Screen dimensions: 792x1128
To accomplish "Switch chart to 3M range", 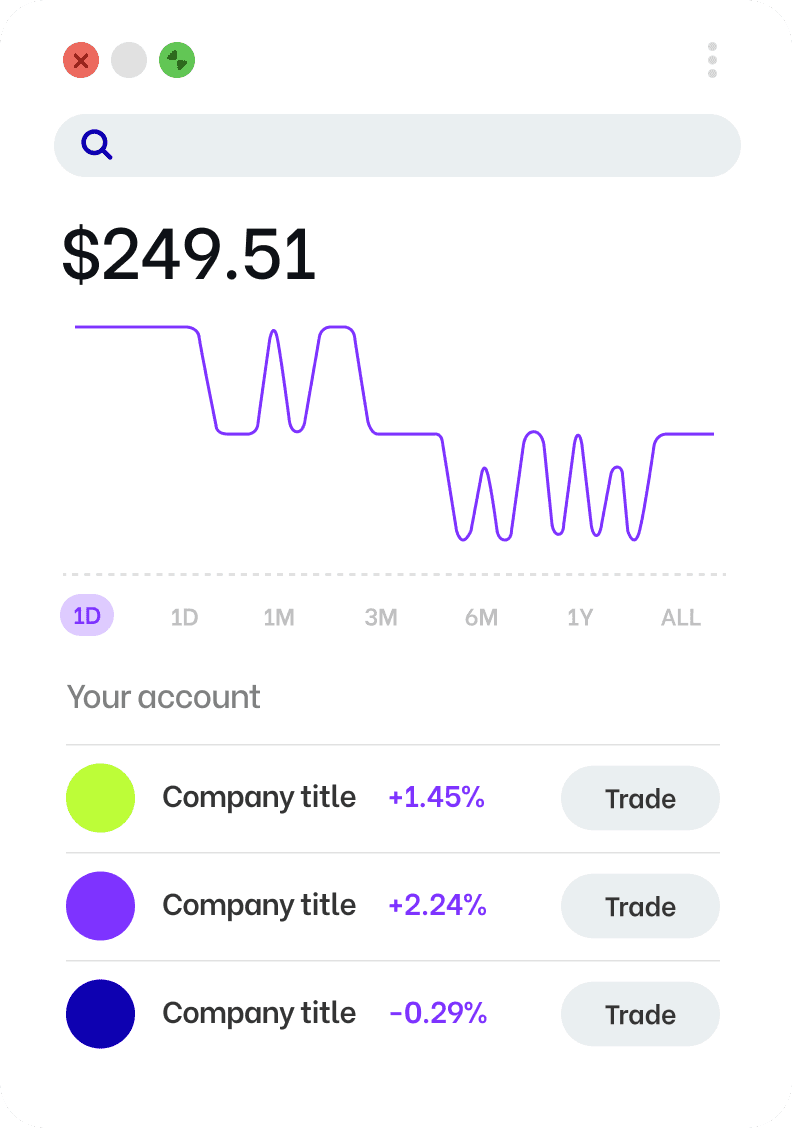I will 381,617.
